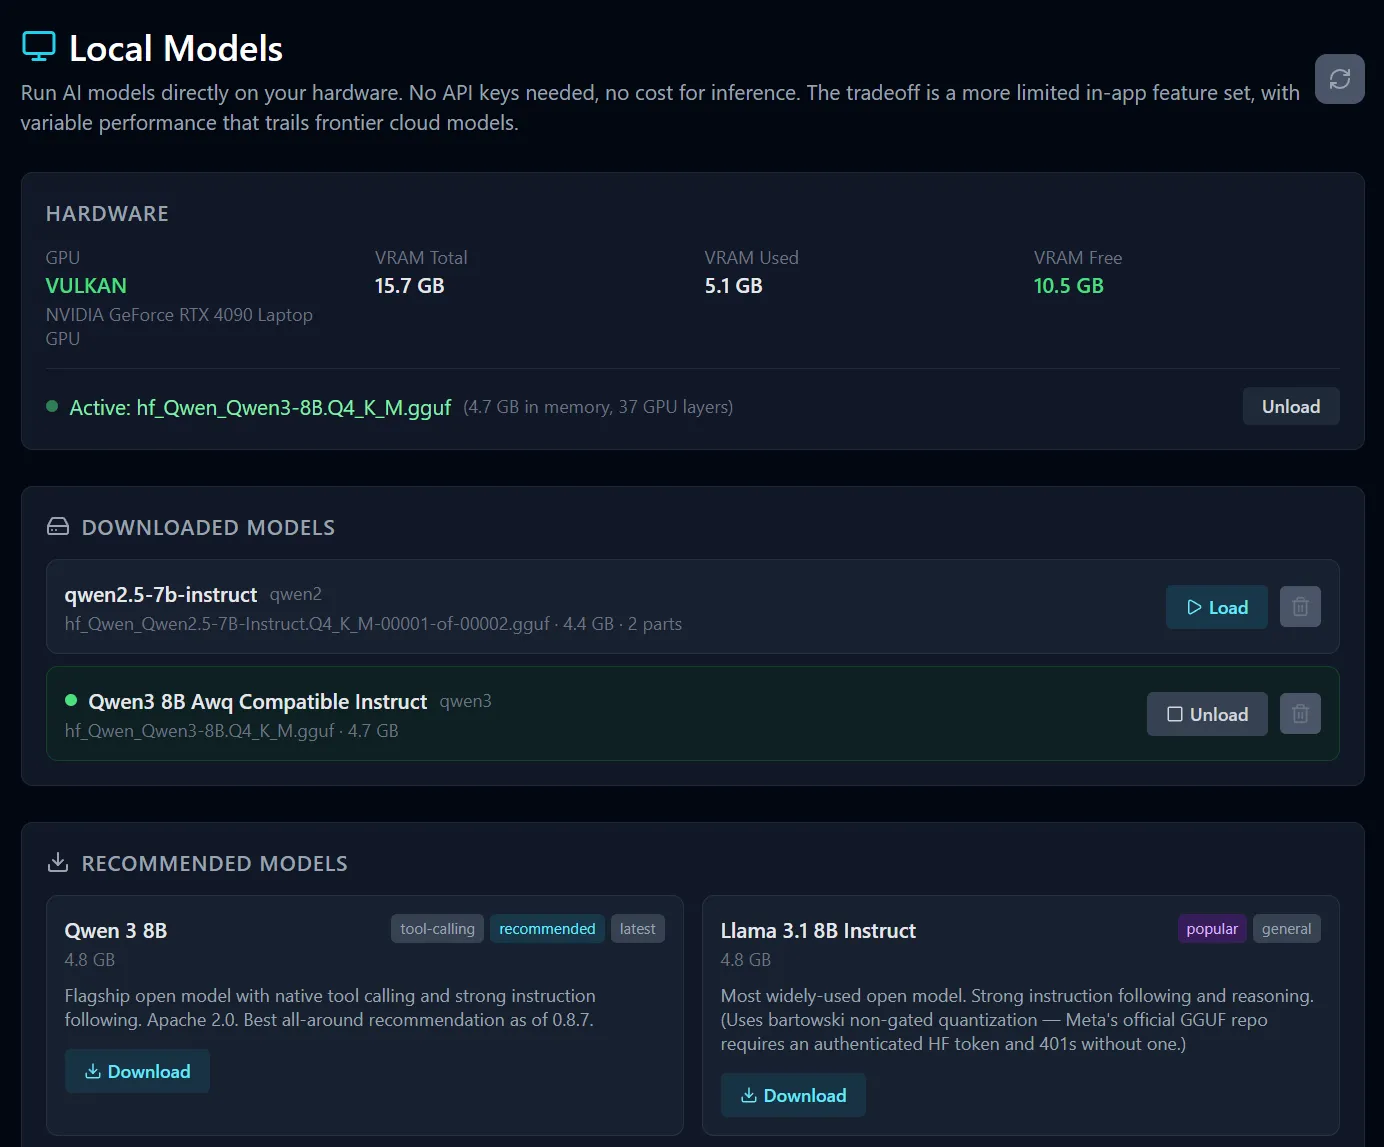Delete the Qwen3 8B Awq model via trash icon
Viewport: 1384px width, 1147px height.
click(x=1300, y=714)
